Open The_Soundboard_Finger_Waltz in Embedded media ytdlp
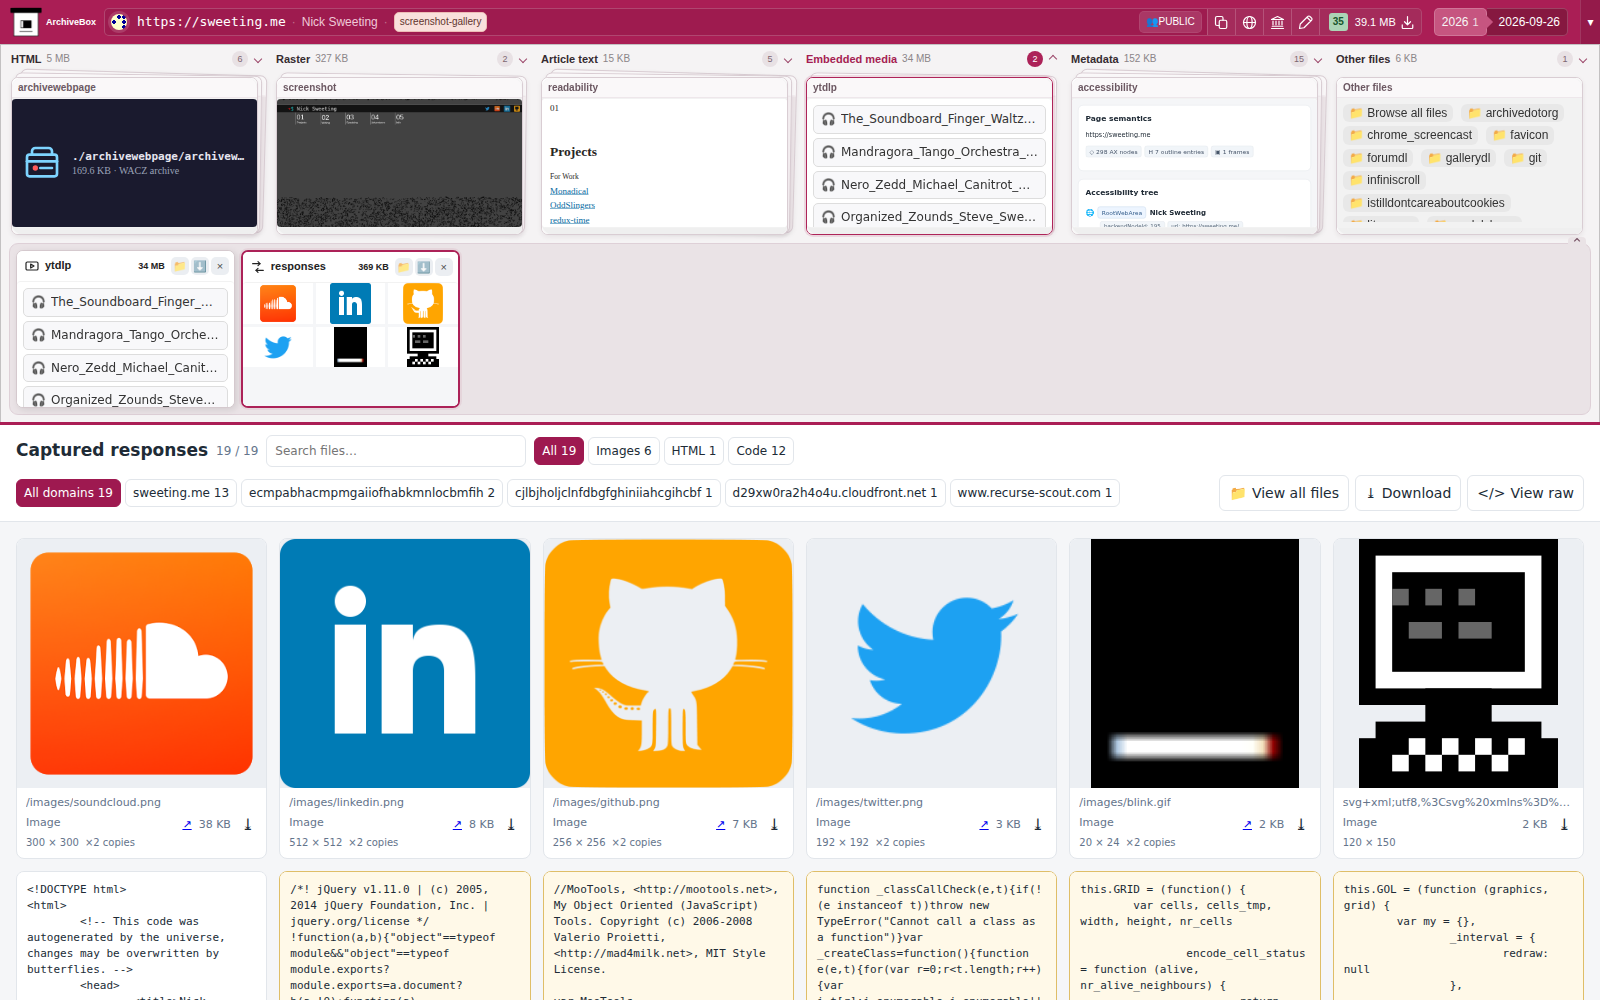The image size is (1600, 1000). click(929, 119)
